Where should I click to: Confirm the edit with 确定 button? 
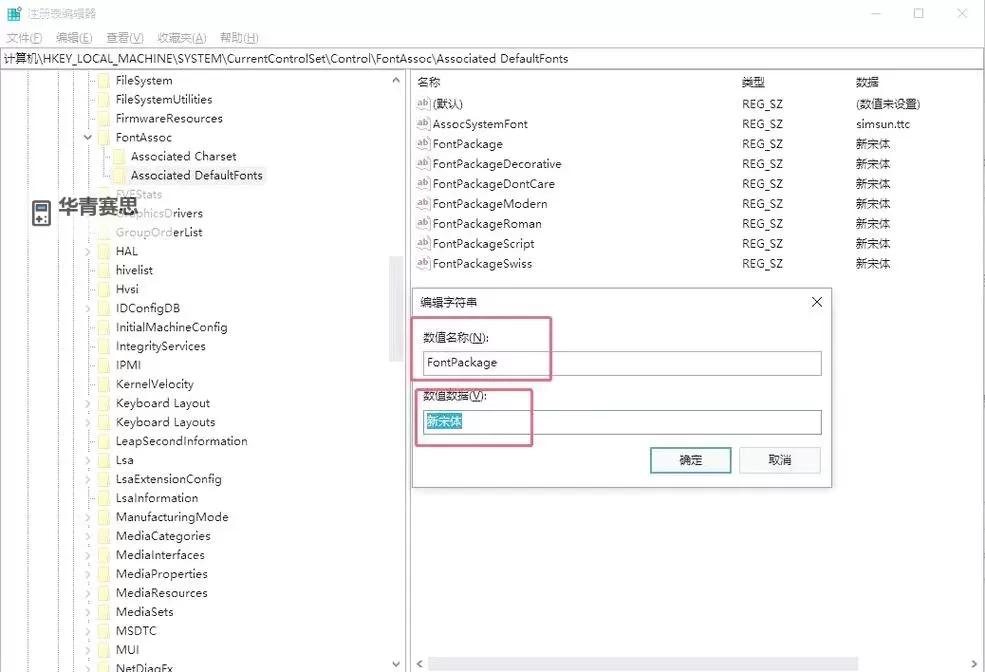click(x=690, y=460)
